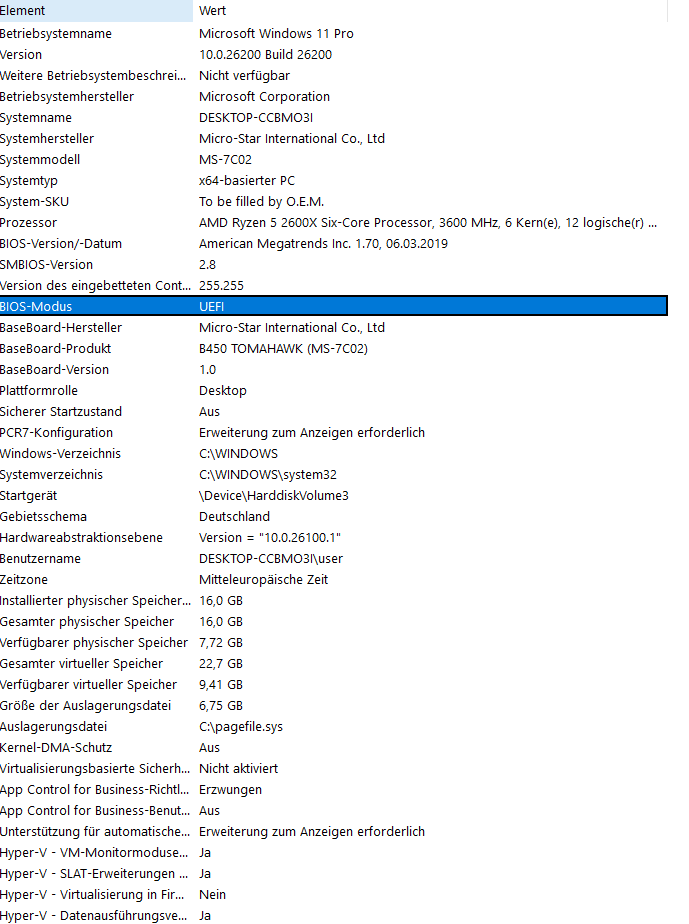This screenshot has width=689, height=924.
Task: Select the Hardwareabstraktionsebene row
Action: pyautogui.click(x=334, y=538)
